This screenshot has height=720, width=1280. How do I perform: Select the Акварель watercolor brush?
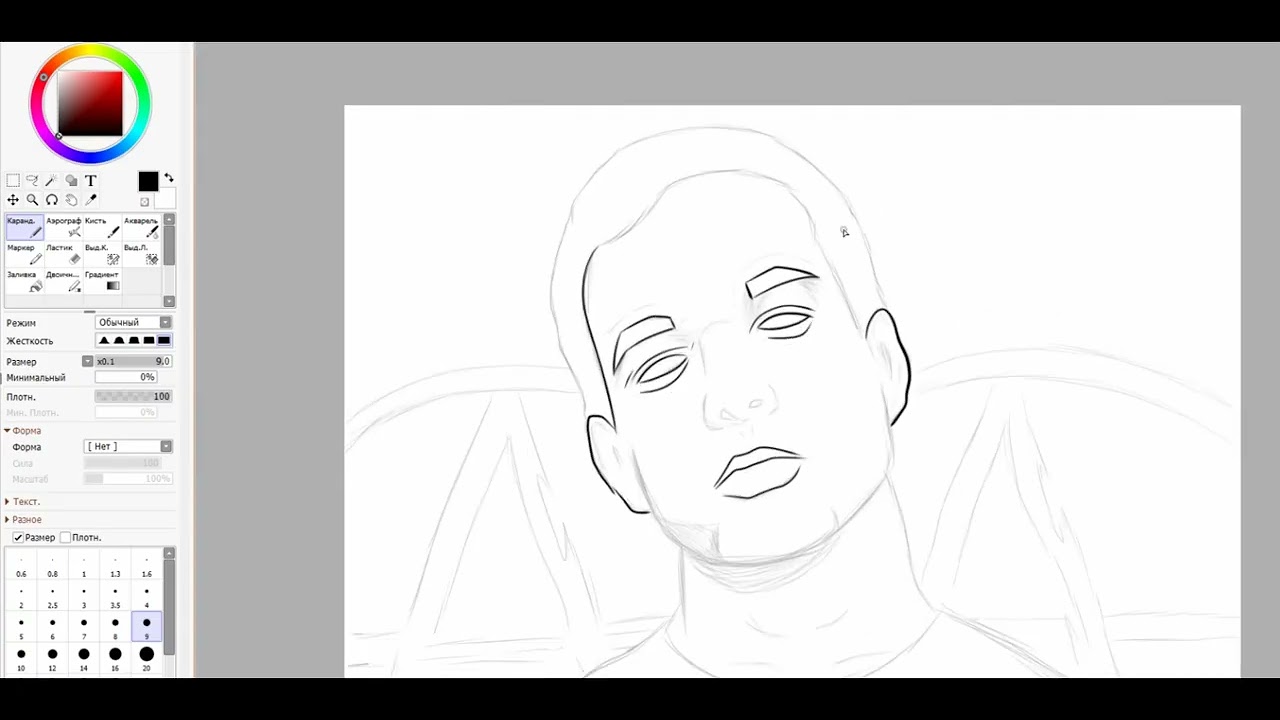pos(141,227)
